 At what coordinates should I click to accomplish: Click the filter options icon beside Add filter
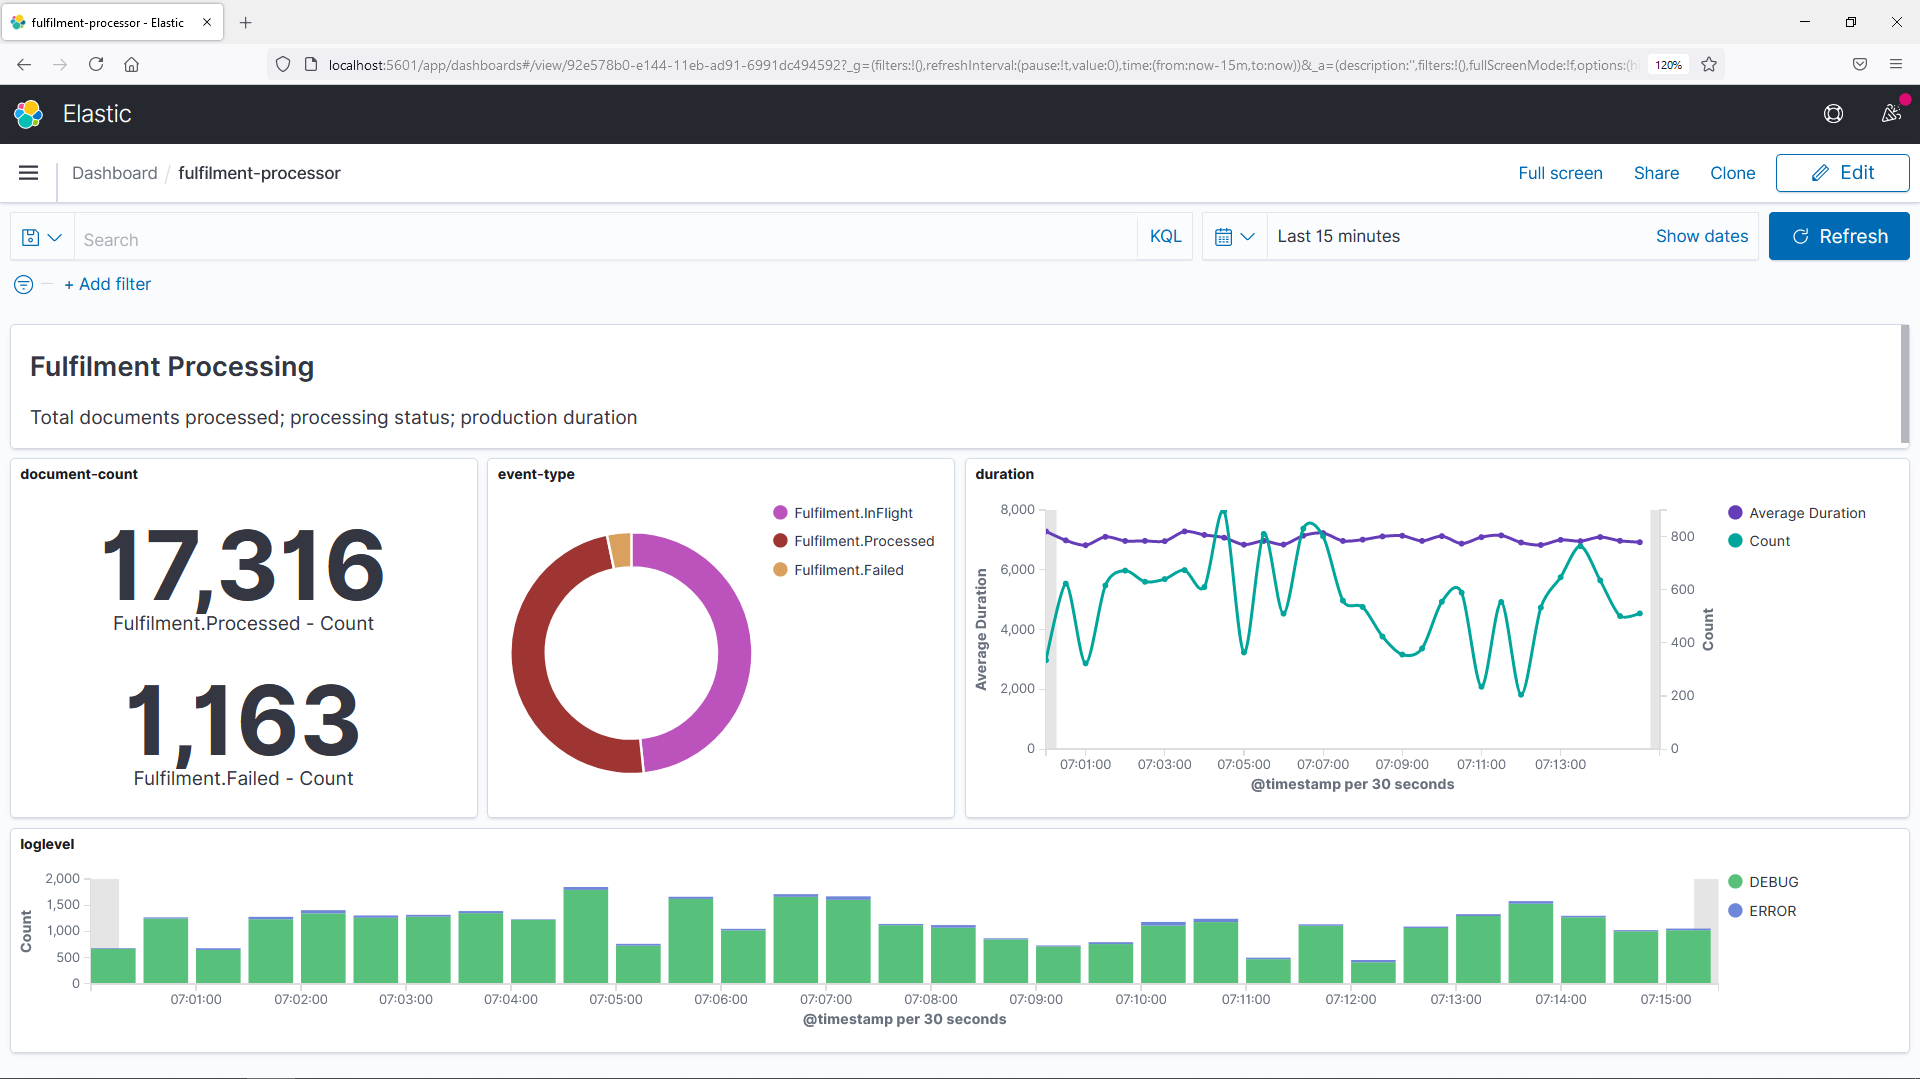point(22,284)
